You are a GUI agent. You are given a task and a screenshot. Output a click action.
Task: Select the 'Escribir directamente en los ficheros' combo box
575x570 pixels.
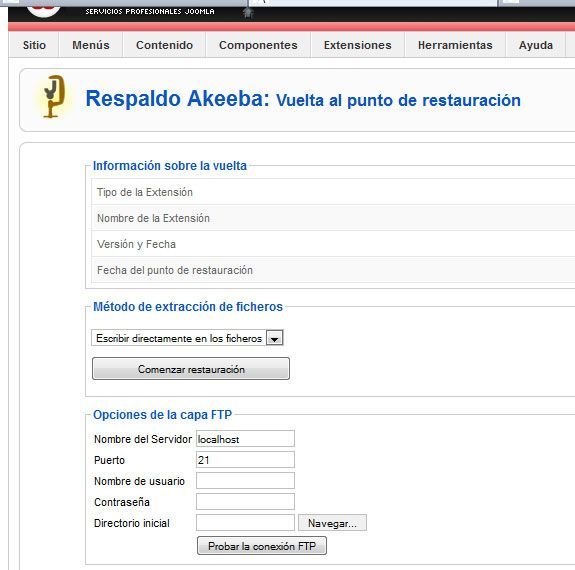coord(187,338)
